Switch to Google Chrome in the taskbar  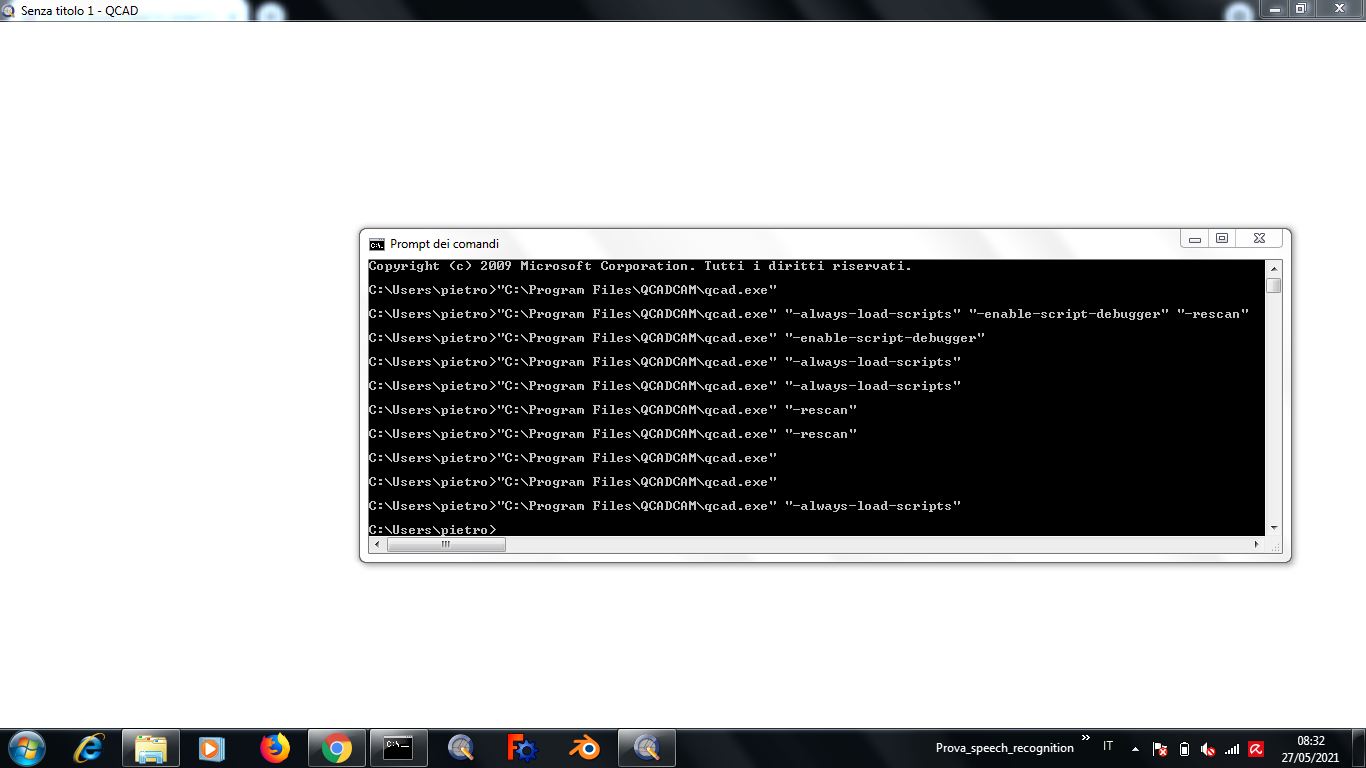337,748
